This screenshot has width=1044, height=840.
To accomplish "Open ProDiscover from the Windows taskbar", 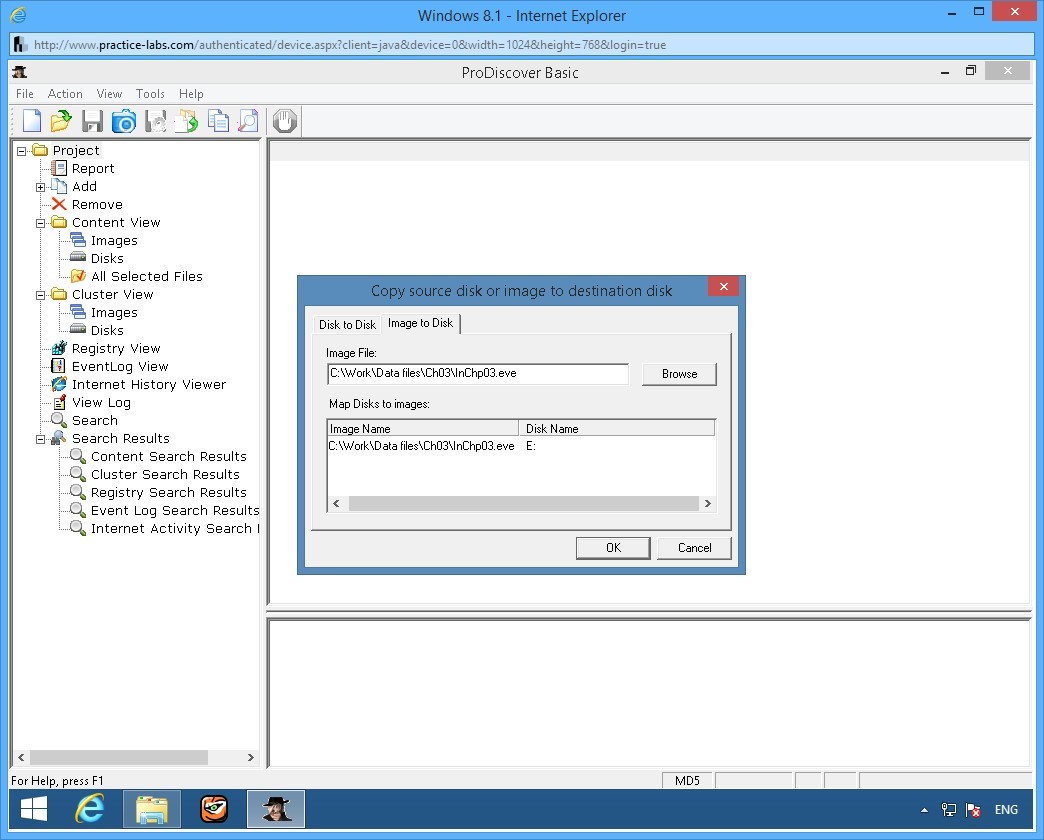I will (x=275, y=809).
